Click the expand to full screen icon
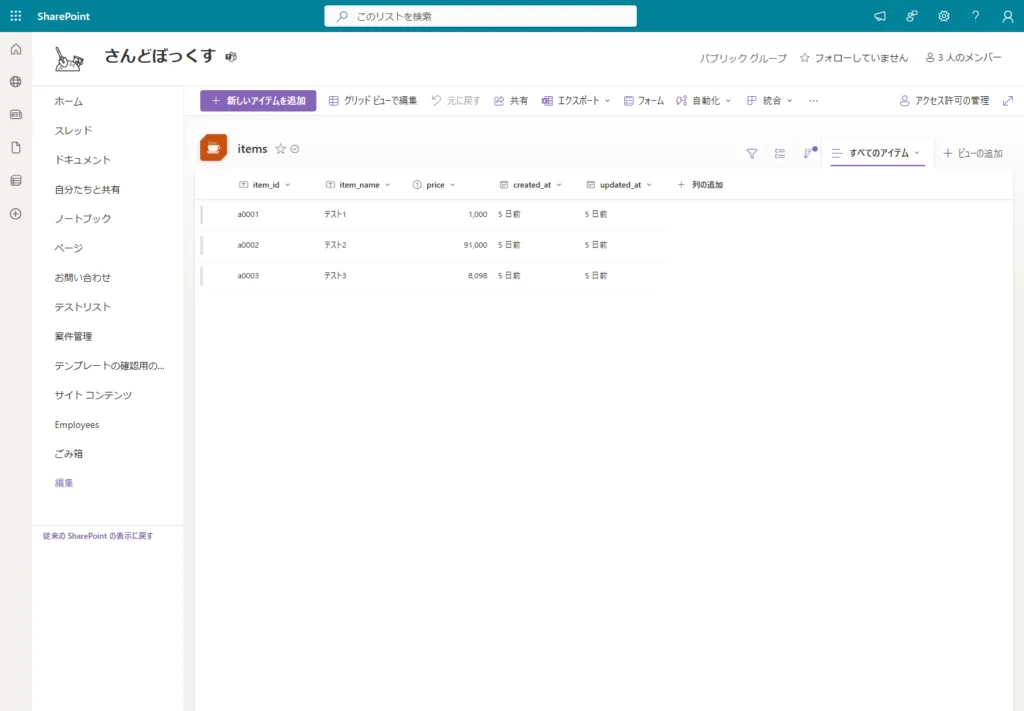This screenshot has height=711, width=1024. tap(1007, 101)
